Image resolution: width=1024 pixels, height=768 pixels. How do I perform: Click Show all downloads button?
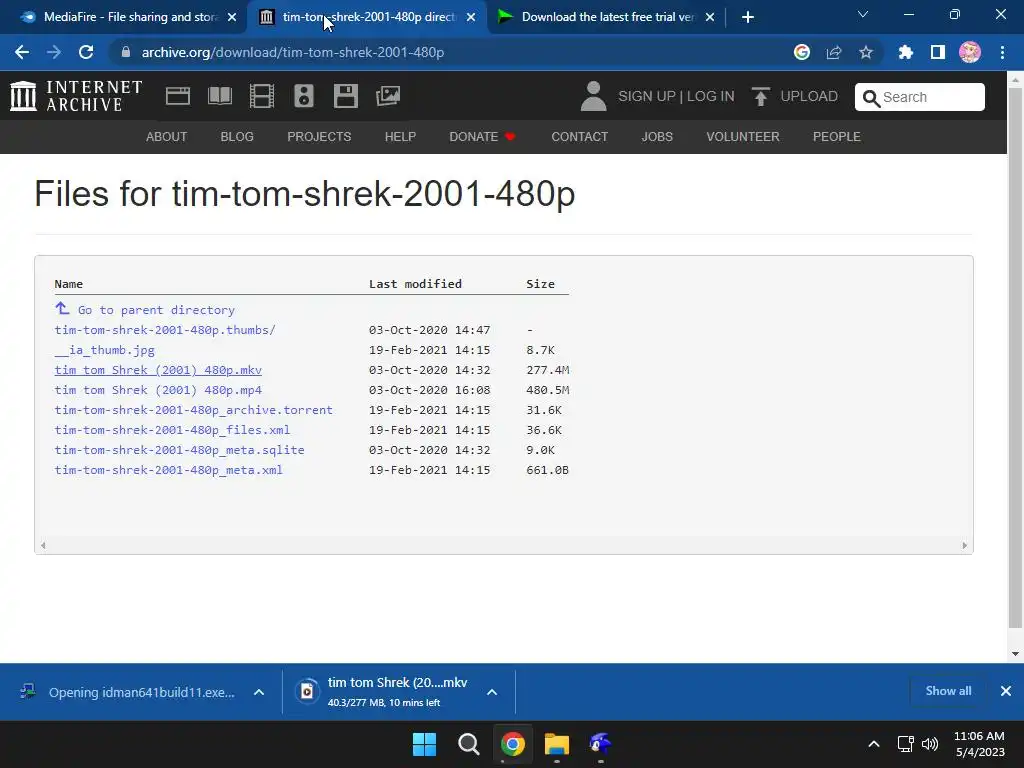tap(948, 691)
